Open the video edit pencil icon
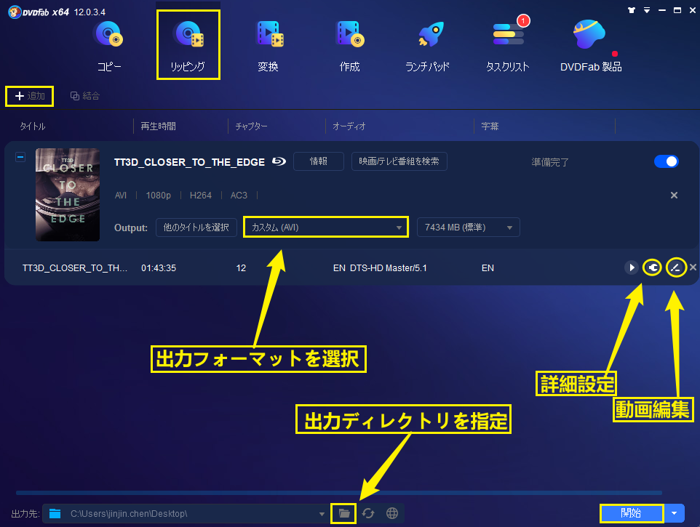This screenshot has height=527, width=700. click(675, 268)
